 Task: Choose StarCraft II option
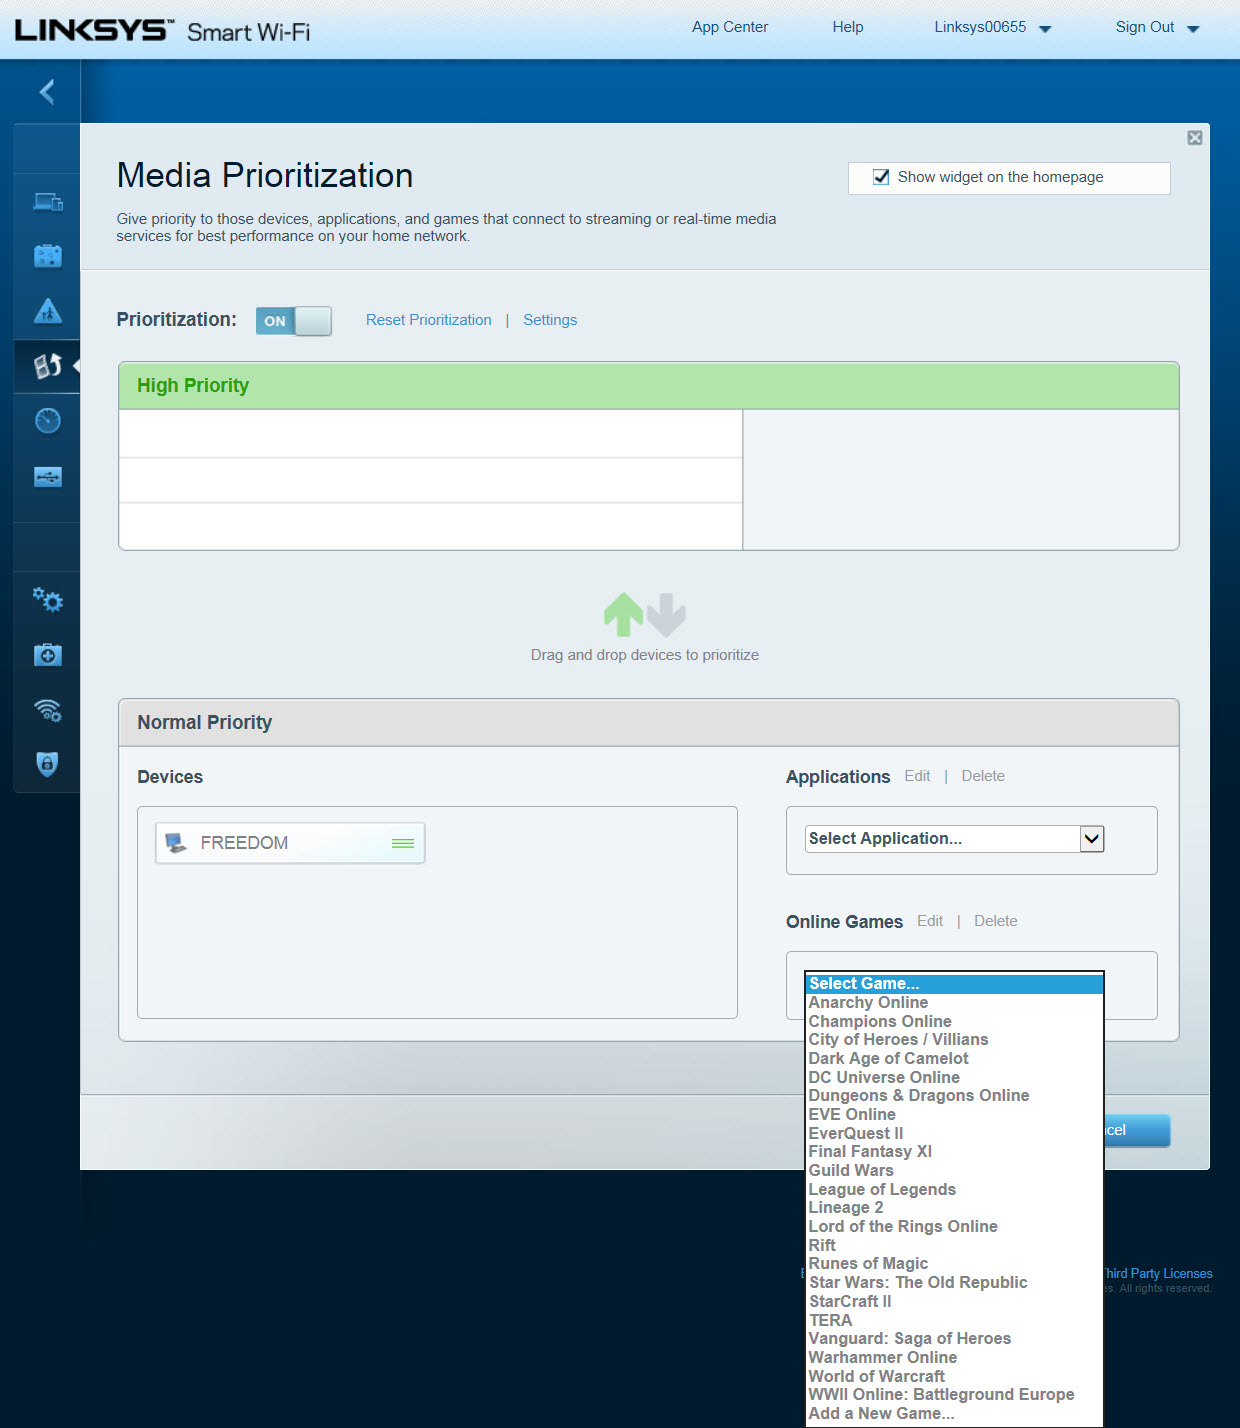(x=955, y=1301)
